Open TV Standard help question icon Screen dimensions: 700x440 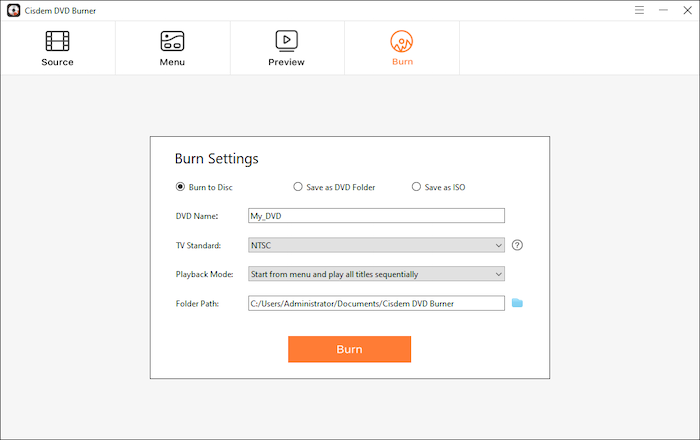pyautogui.click(x=517, y=245)
